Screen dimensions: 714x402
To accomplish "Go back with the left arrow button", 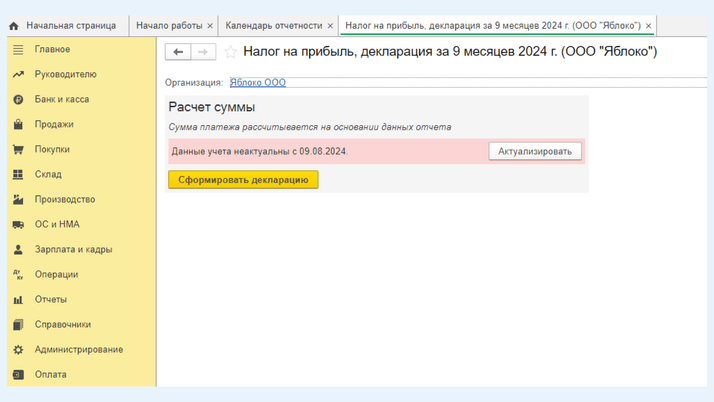I will pos(178,52).
